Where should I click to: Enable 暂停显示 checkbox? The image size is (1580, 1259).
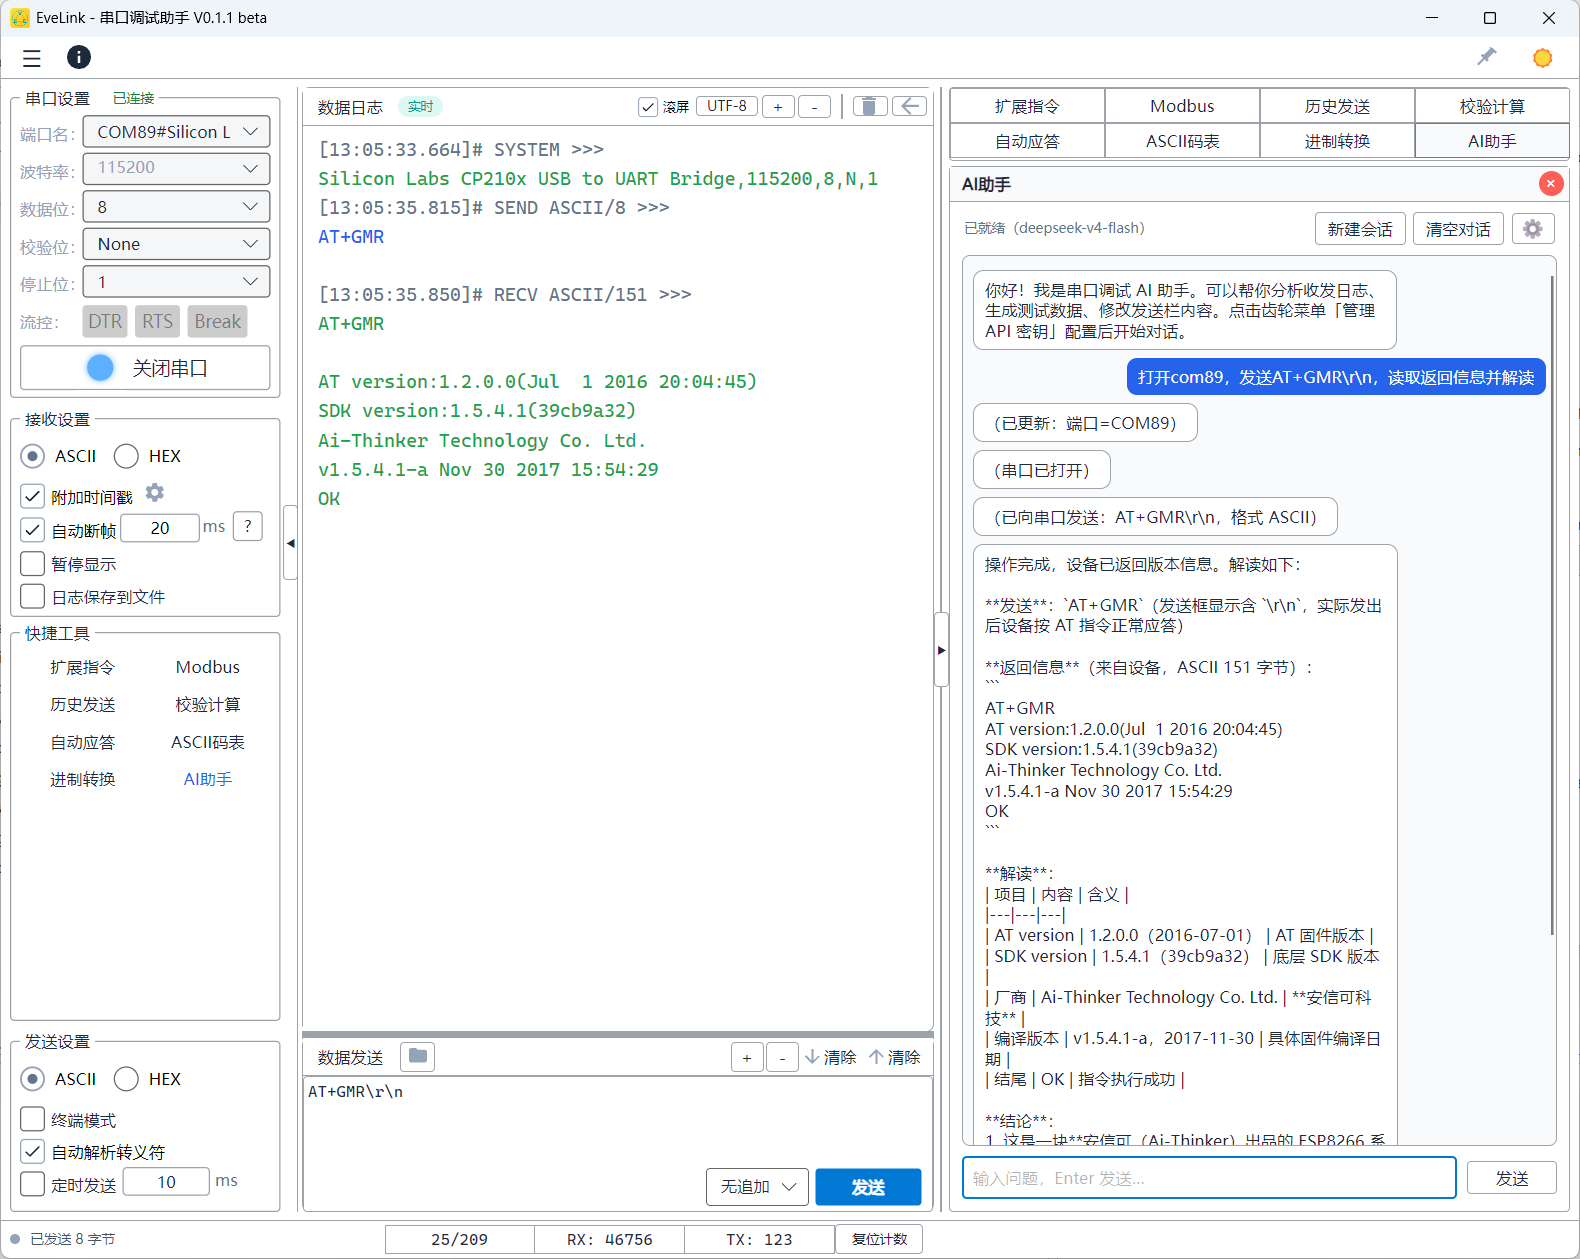33,564
